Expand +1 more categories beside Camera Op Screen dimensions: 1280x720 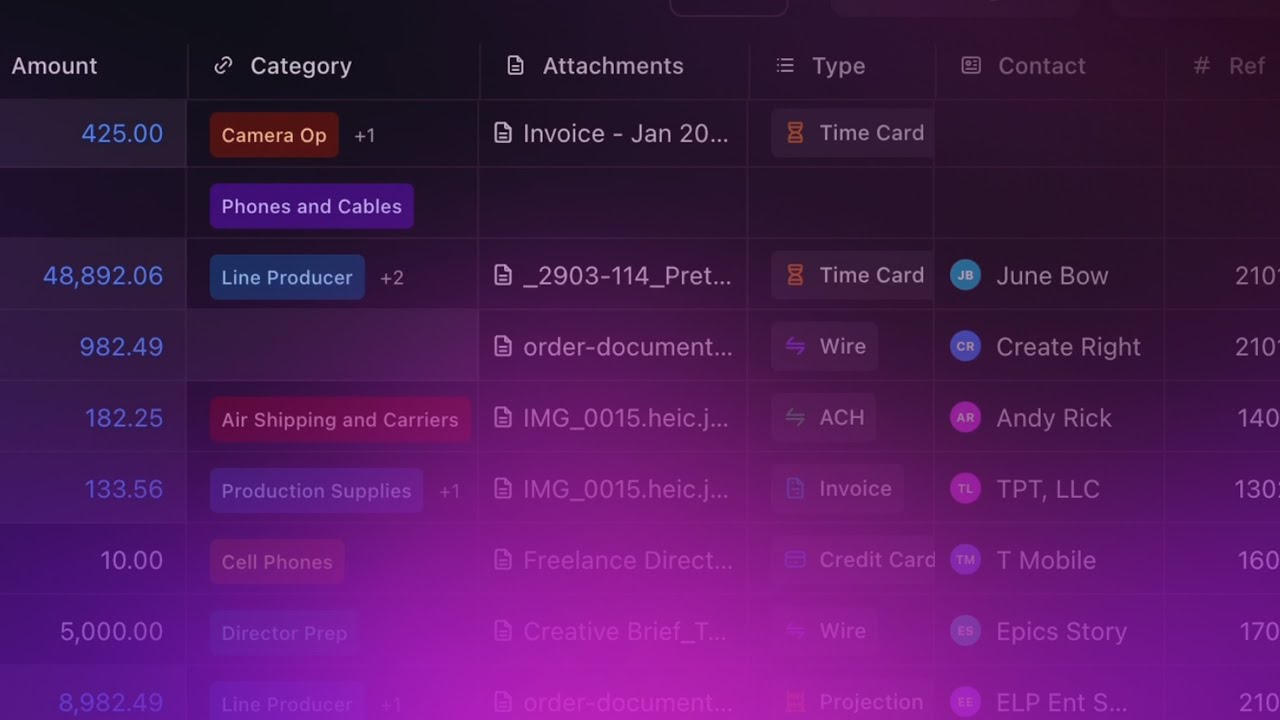pyautogui.click(x=364, y=135)
